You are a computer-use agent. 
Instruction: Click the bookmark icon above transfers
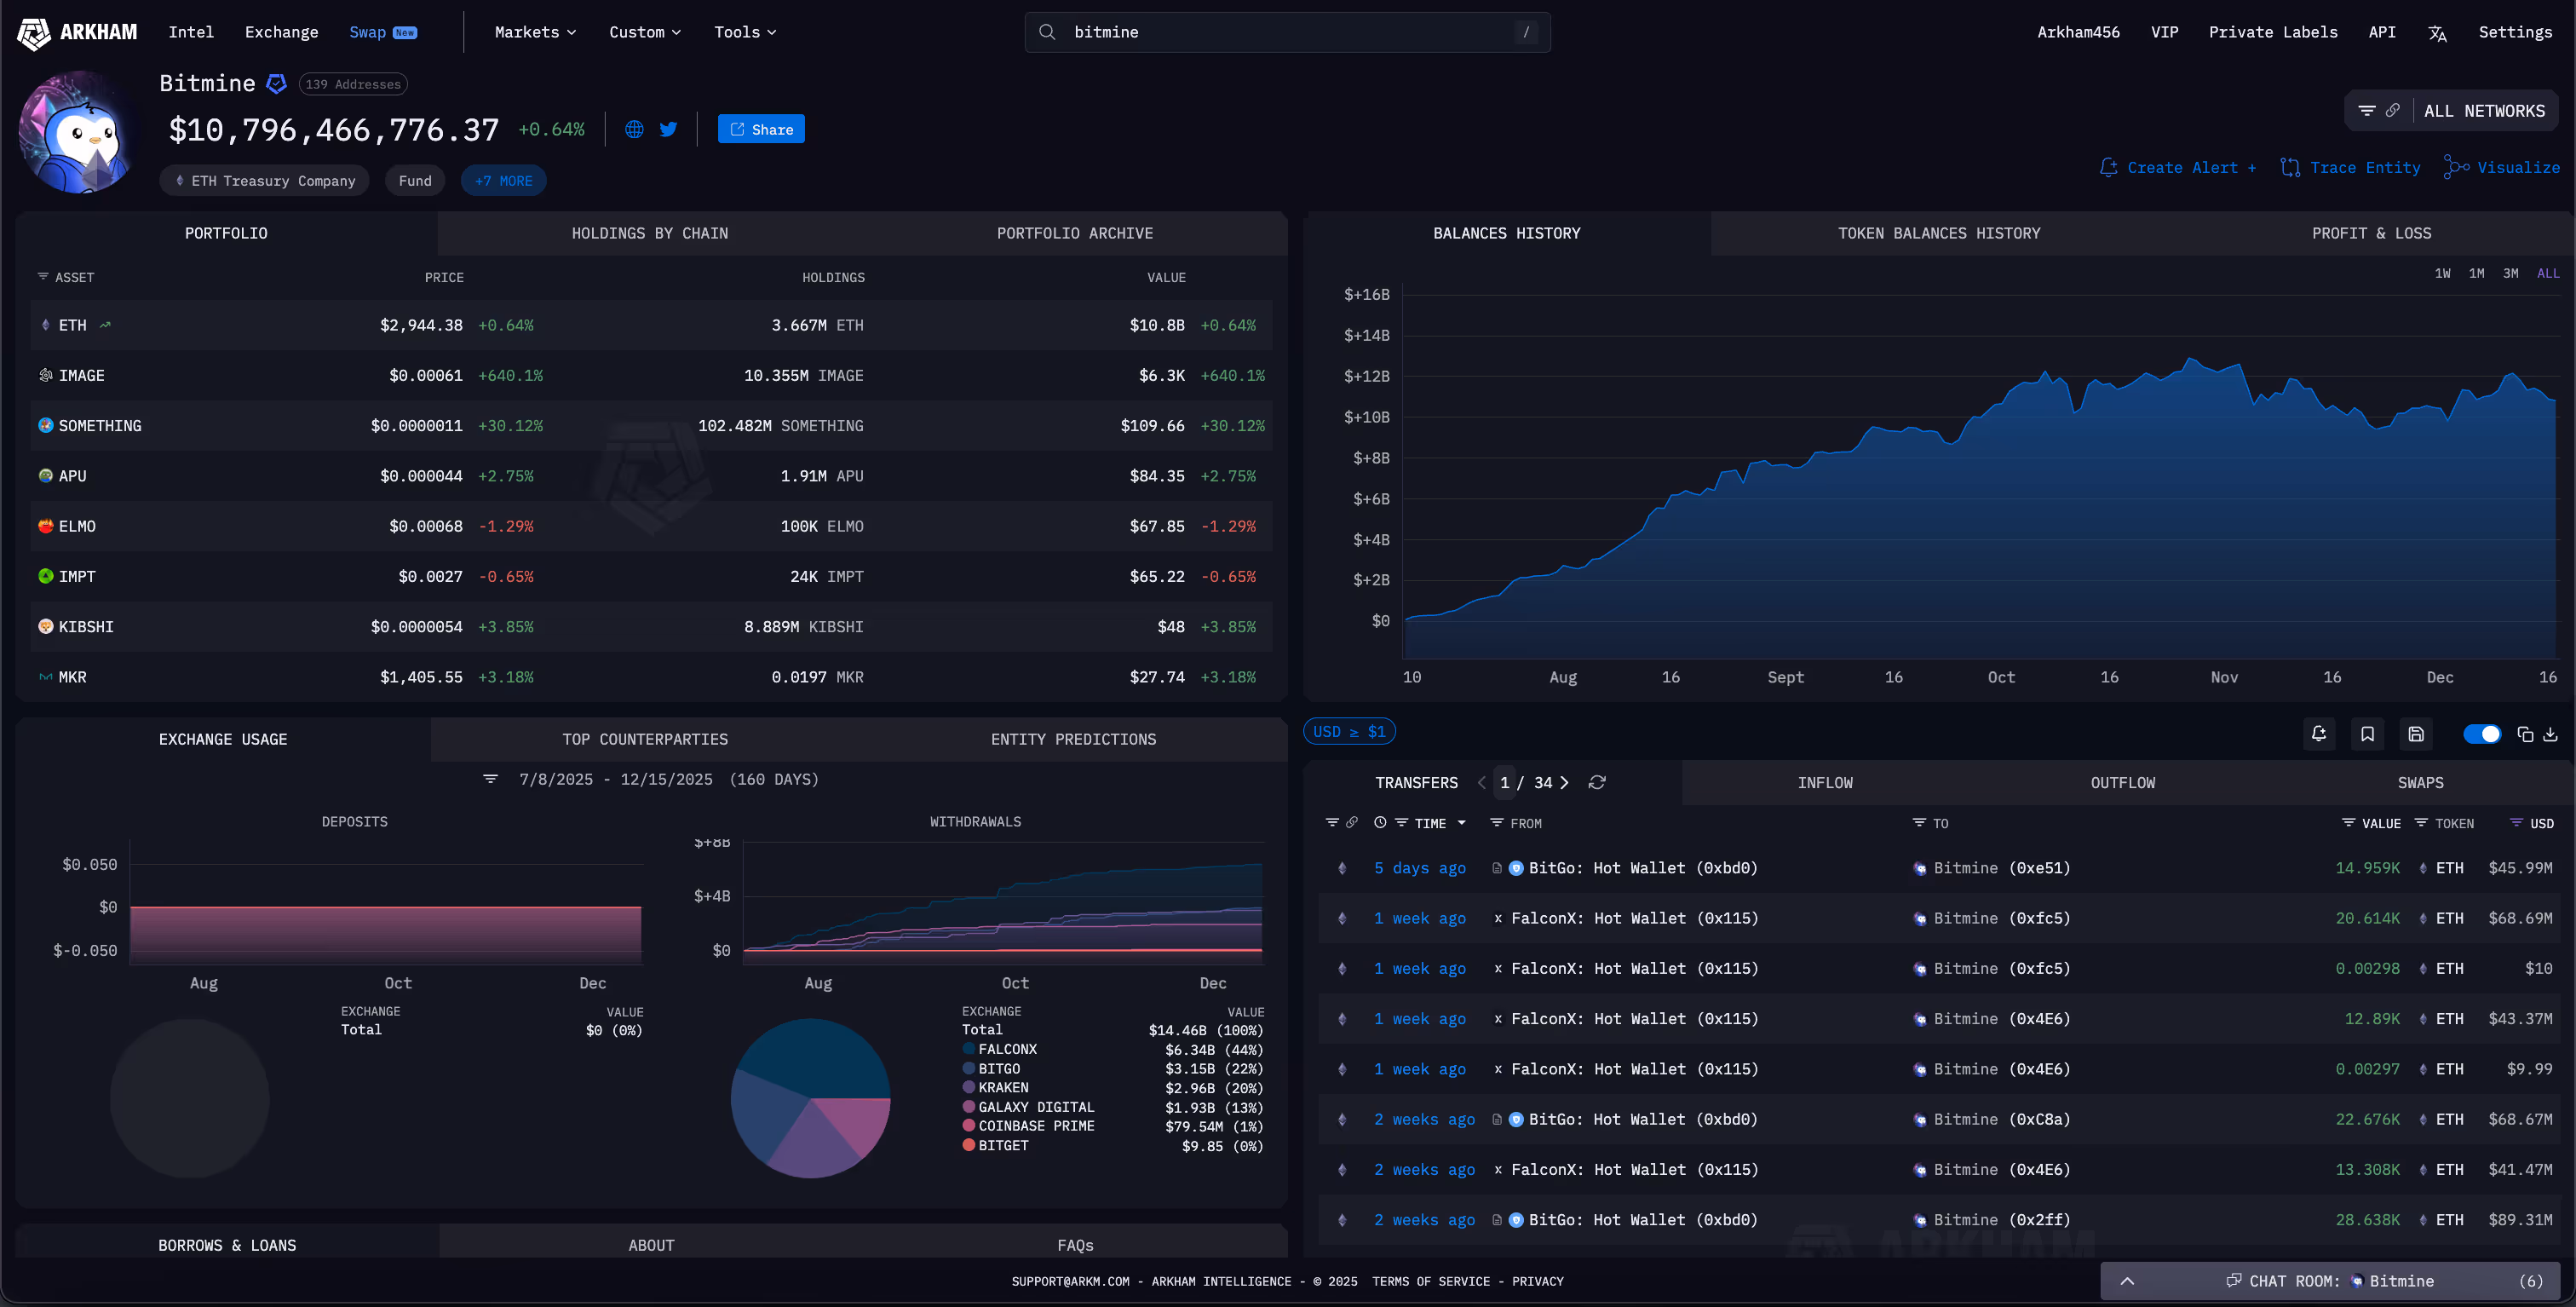[x=2367, y=734]
